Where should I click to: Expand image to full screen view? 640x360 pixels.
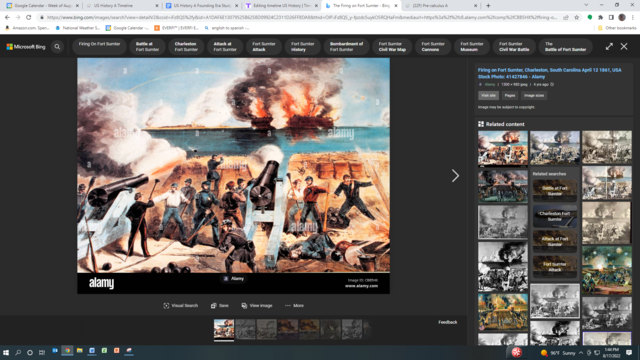(x=609, y=47)
